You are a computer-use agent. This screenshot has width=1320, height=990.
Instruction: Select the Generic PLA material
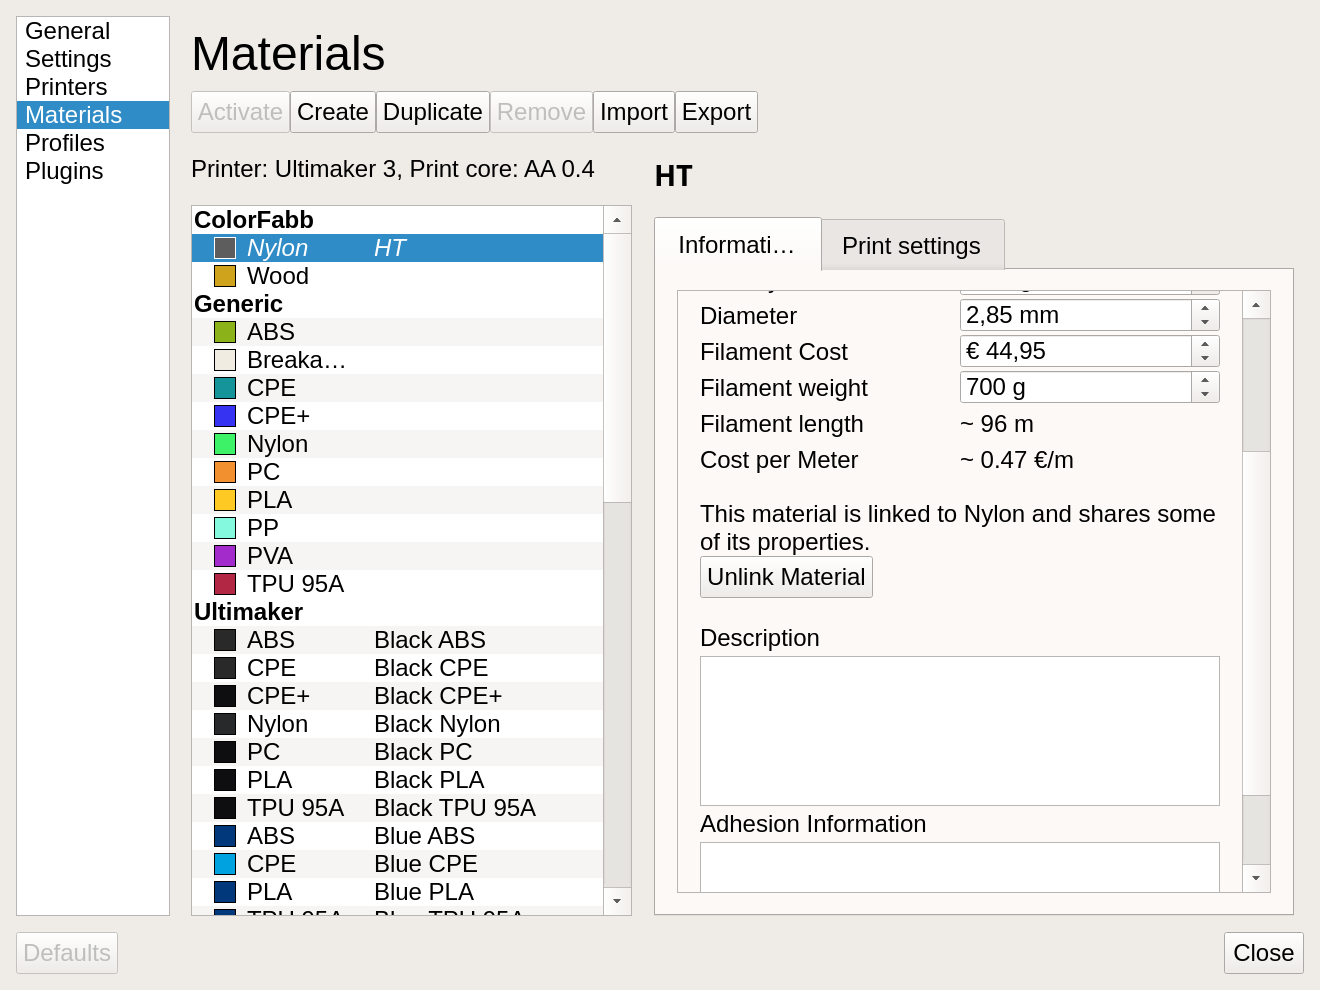tap(269, 499)
